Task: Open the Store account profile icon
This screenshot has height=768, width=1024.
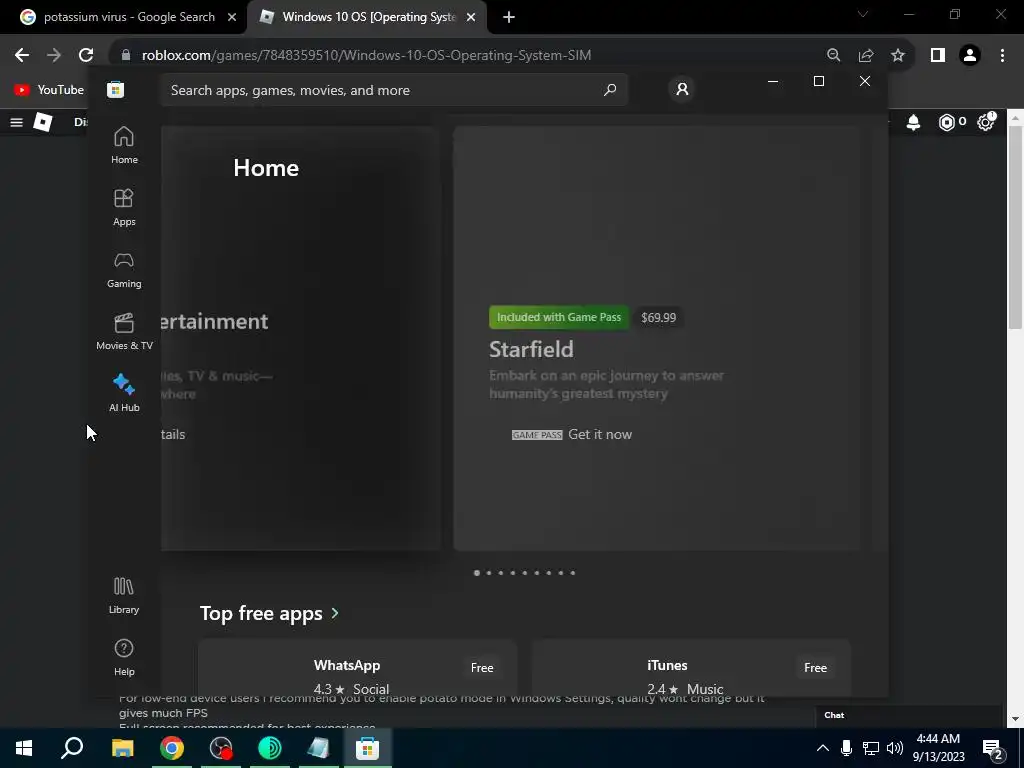Action: click(x=682, y=89)
